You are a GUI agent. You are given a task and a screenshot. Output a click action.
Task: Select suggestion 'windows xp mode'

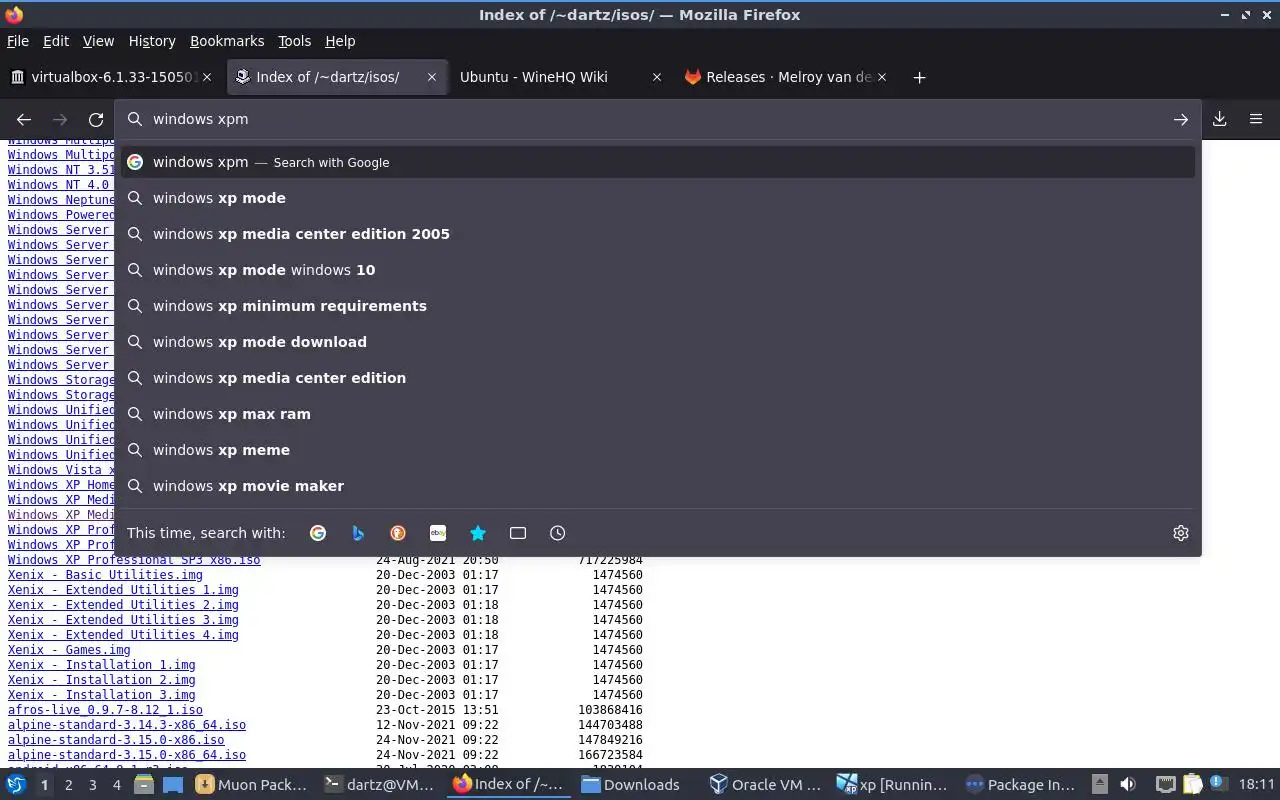pos(658,198)
